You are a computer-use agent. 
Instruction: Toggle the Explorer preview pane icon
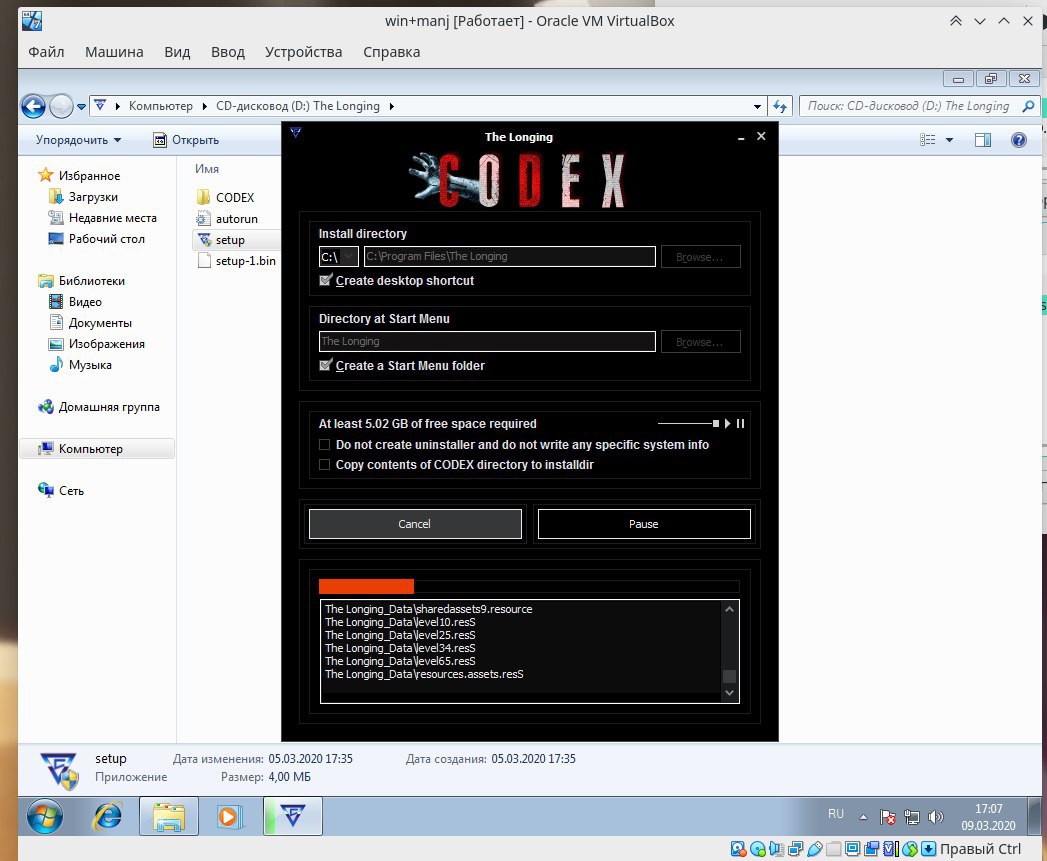click(983, 140)
